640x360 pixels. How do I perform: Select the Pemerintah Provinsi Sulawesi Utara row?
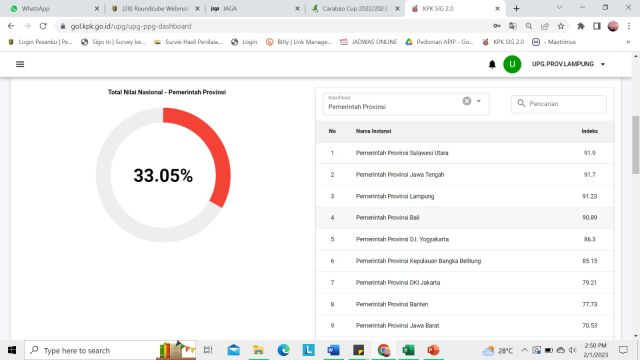(x=465, y=153)
